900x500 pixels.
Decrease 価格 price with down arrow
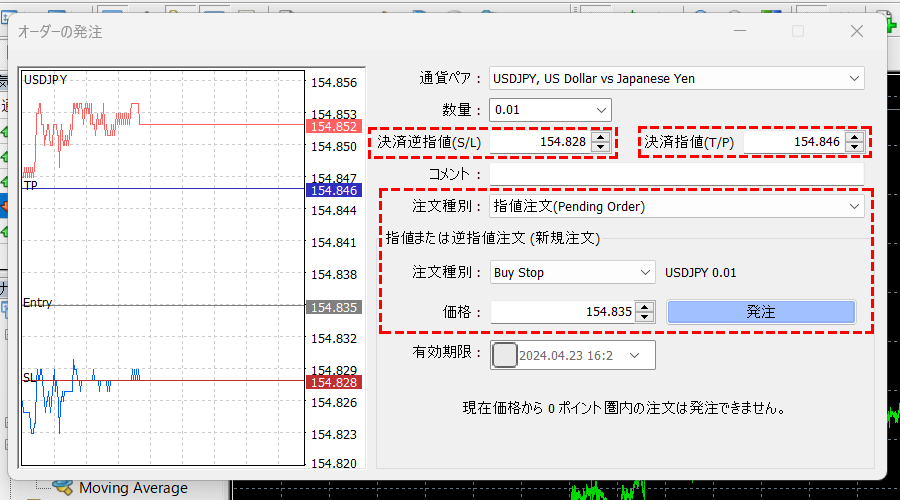[x=645, y=317]
